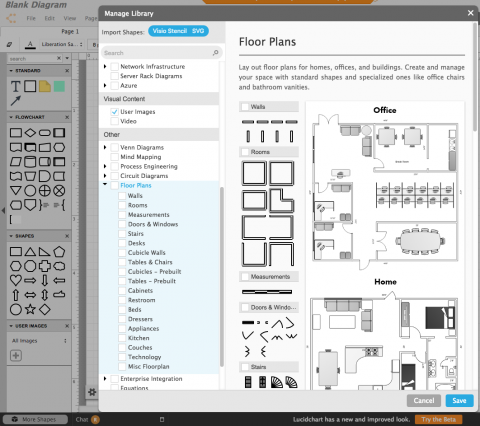Check the Network Infrastructure checkbox
This screenshot has width=480, height=426.
coord(114,66)
